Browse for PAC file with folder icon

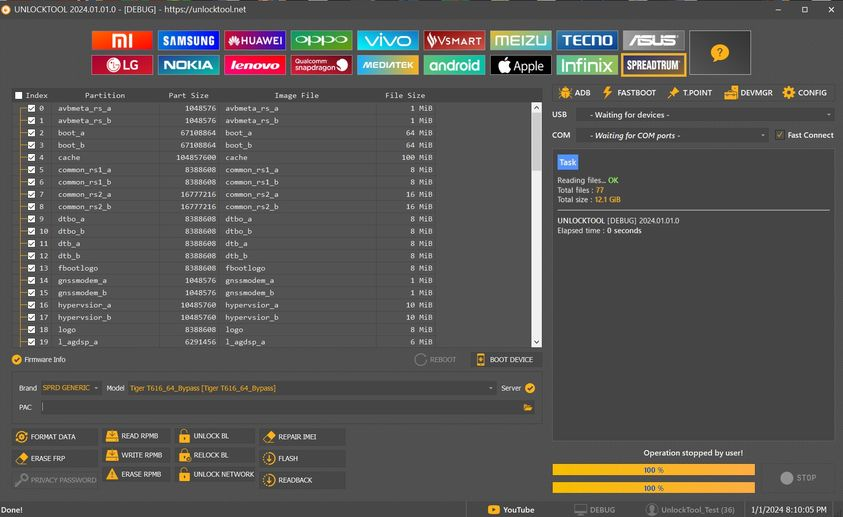pos(527,408)
